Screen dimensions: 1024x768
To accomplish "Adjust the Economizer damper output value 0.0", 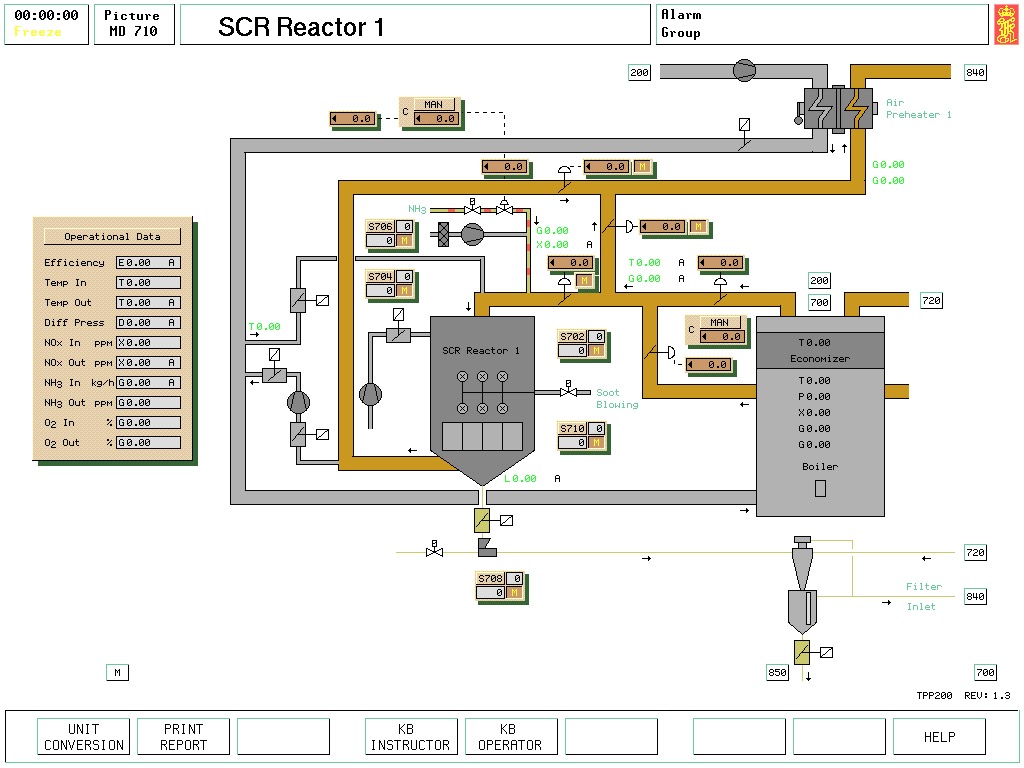I will 711,364.
